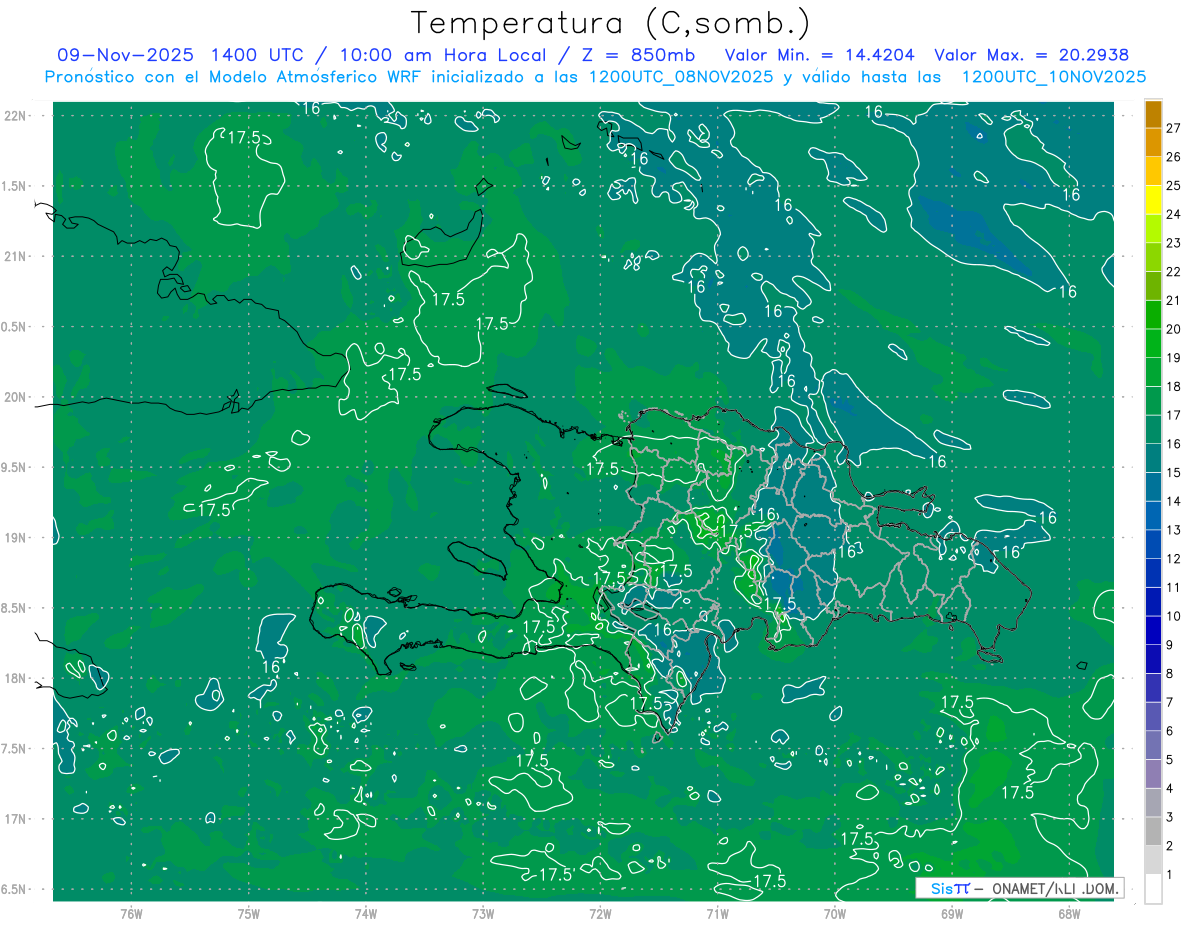1200x927 pixels.
Task: Click the "74W" longitude axis label
Action: coord(366,913)
